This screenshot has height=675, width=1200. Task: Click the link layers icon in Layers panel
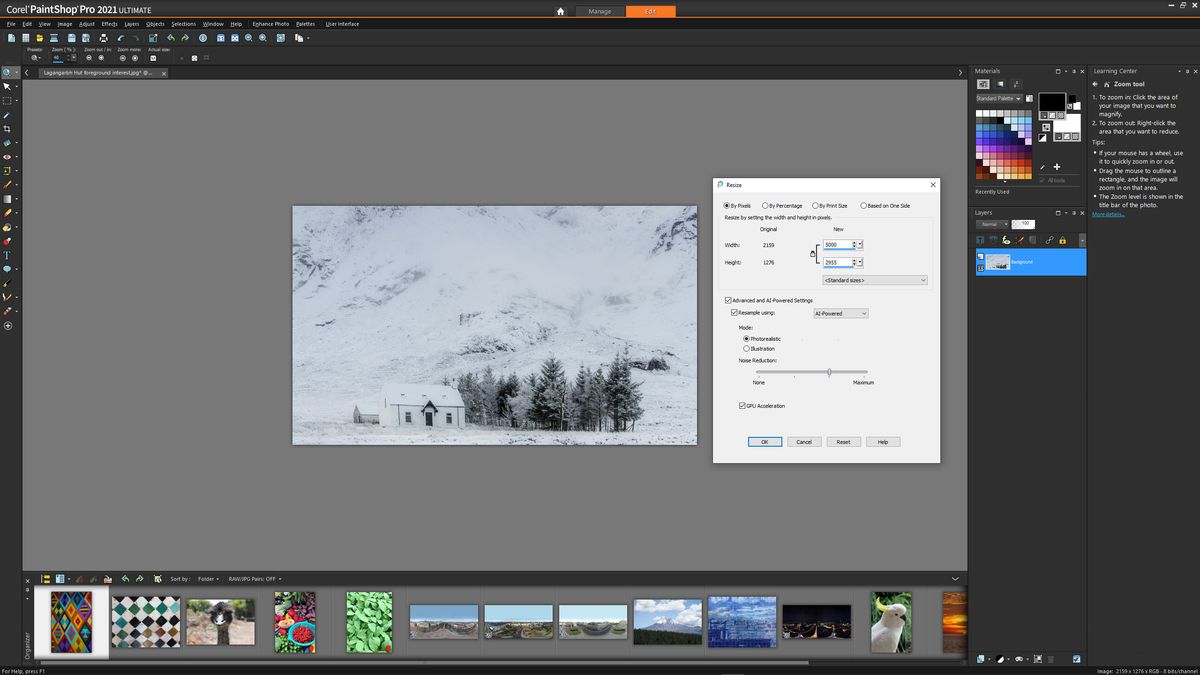[1049, 239]
